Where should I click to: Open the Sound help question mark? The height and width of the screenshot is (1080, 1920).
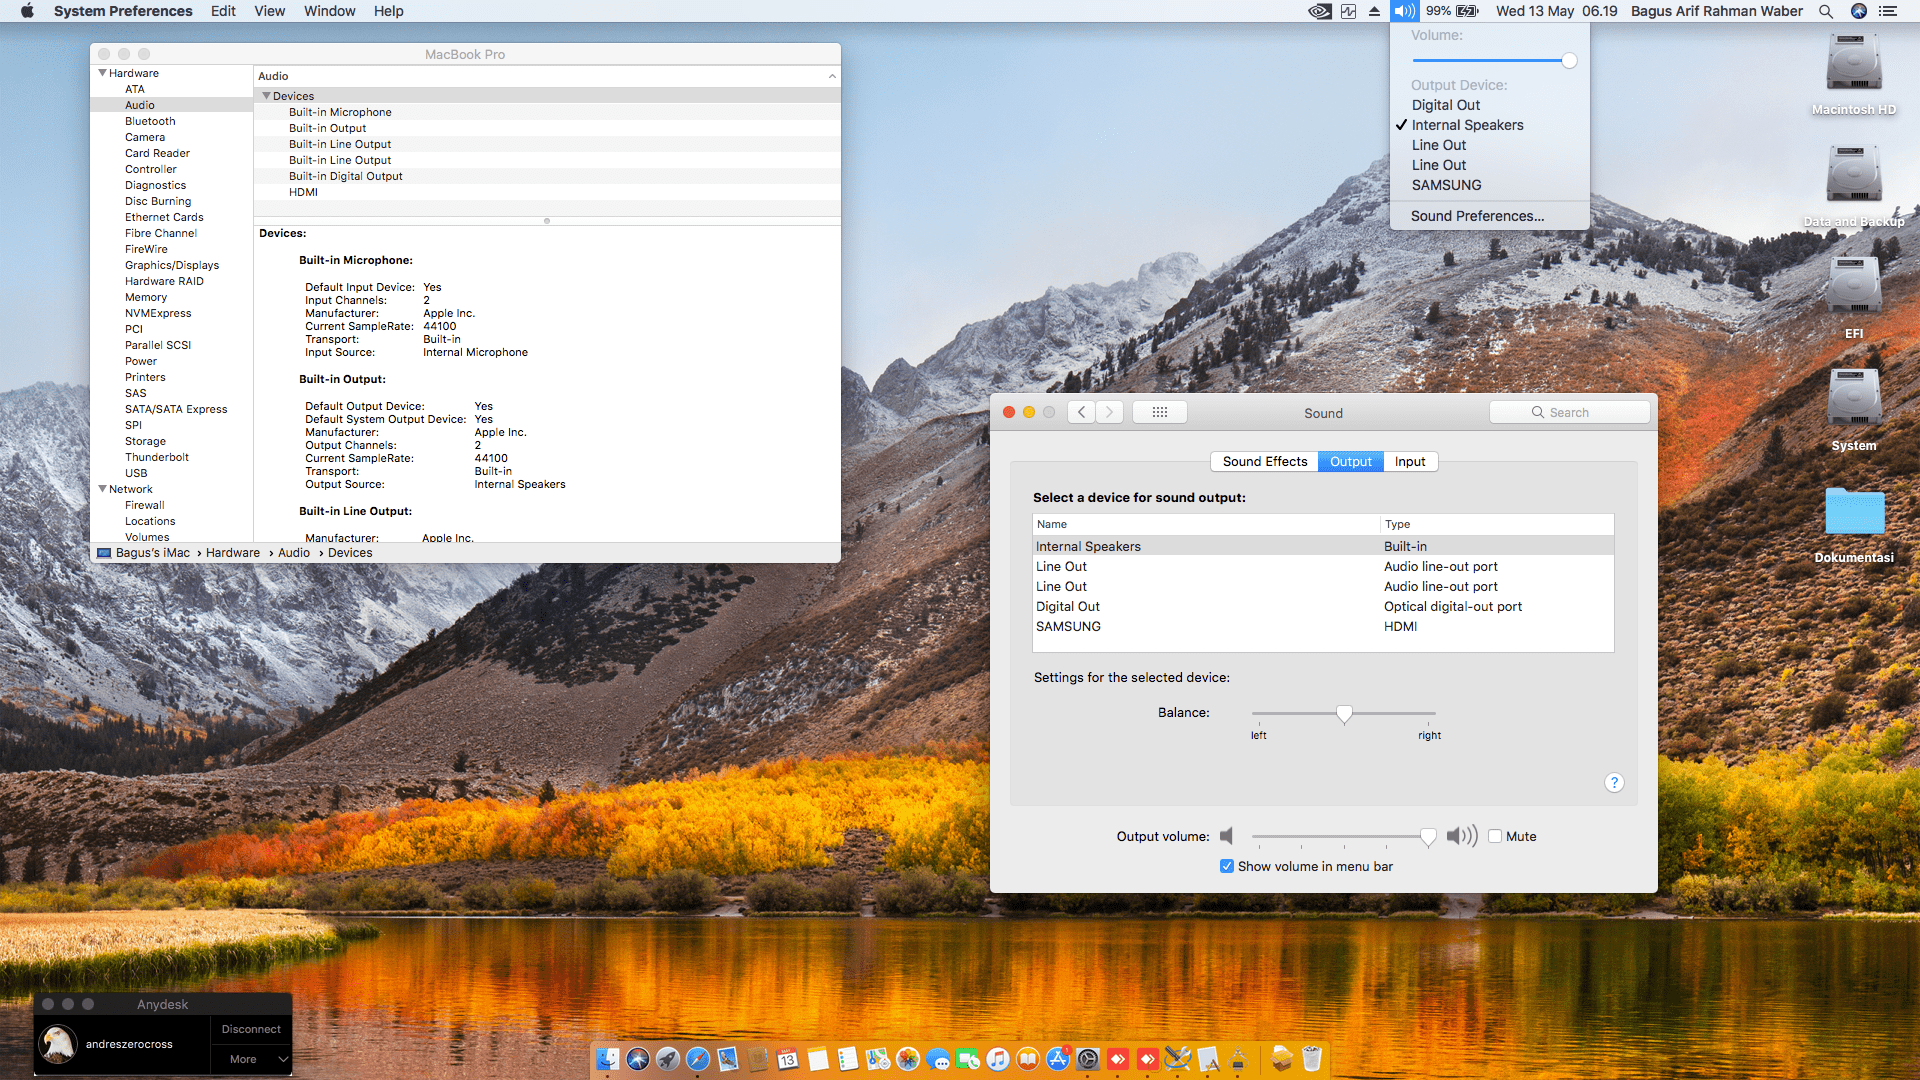click(x=1614, y=783)
